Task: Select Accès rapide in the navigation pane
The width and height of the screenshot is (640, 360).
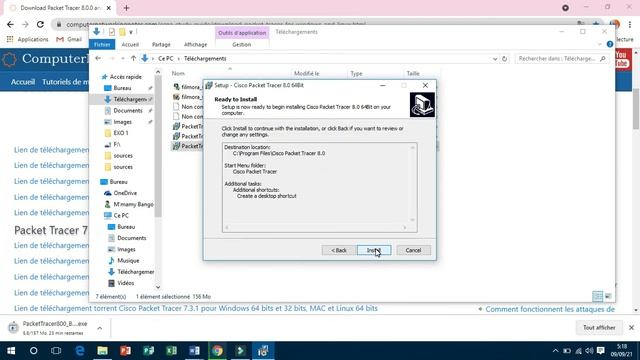Action: [x=125, y=77]
